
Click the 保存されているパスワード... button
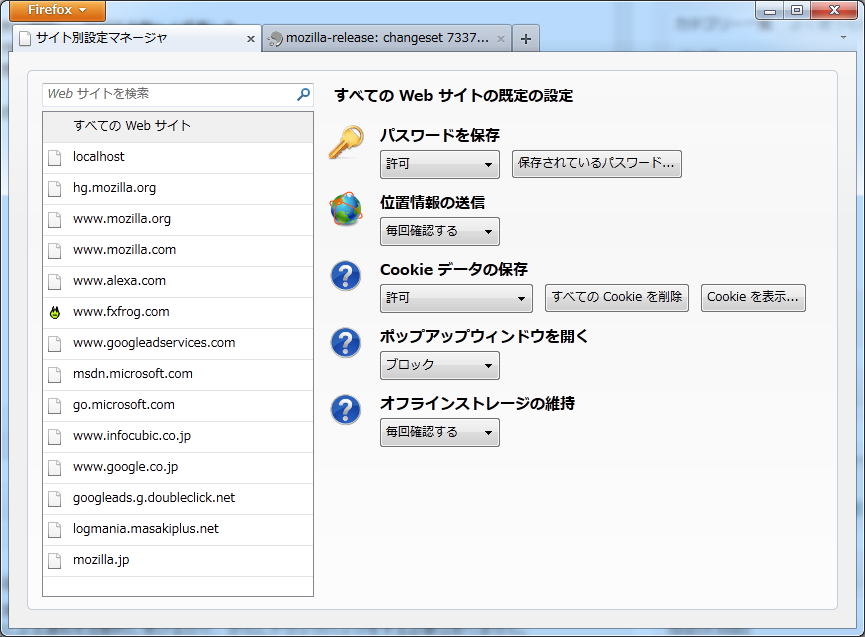click(596, 163)
